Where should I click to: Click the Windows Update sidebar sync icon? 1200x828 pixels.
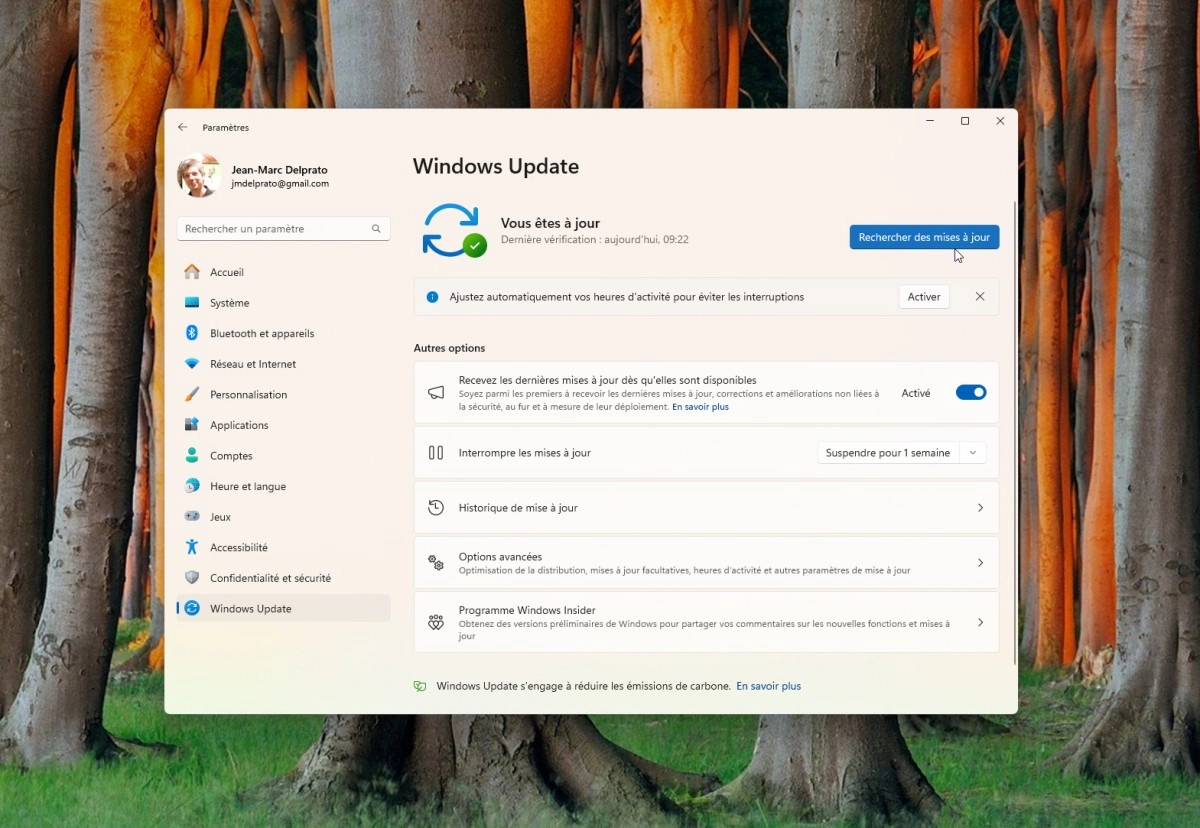(192, 608)
